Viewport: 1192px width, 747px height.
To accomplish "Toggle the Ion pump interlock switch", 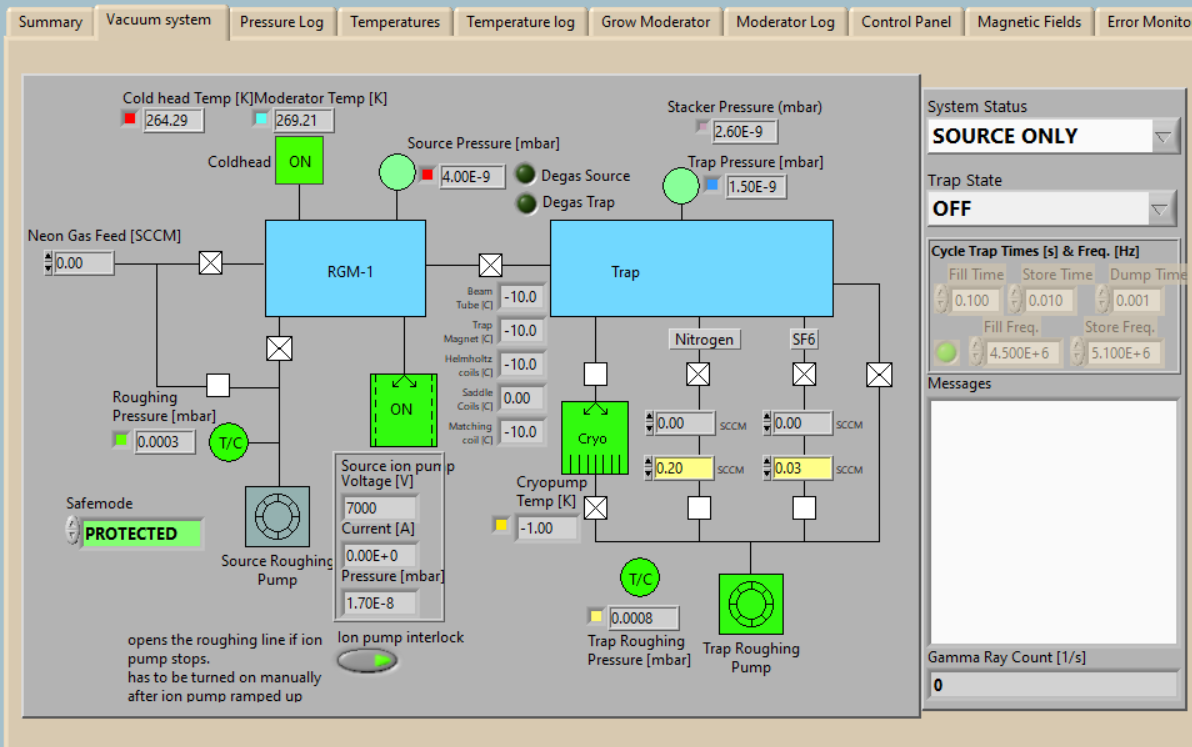I will coord(367,661).
